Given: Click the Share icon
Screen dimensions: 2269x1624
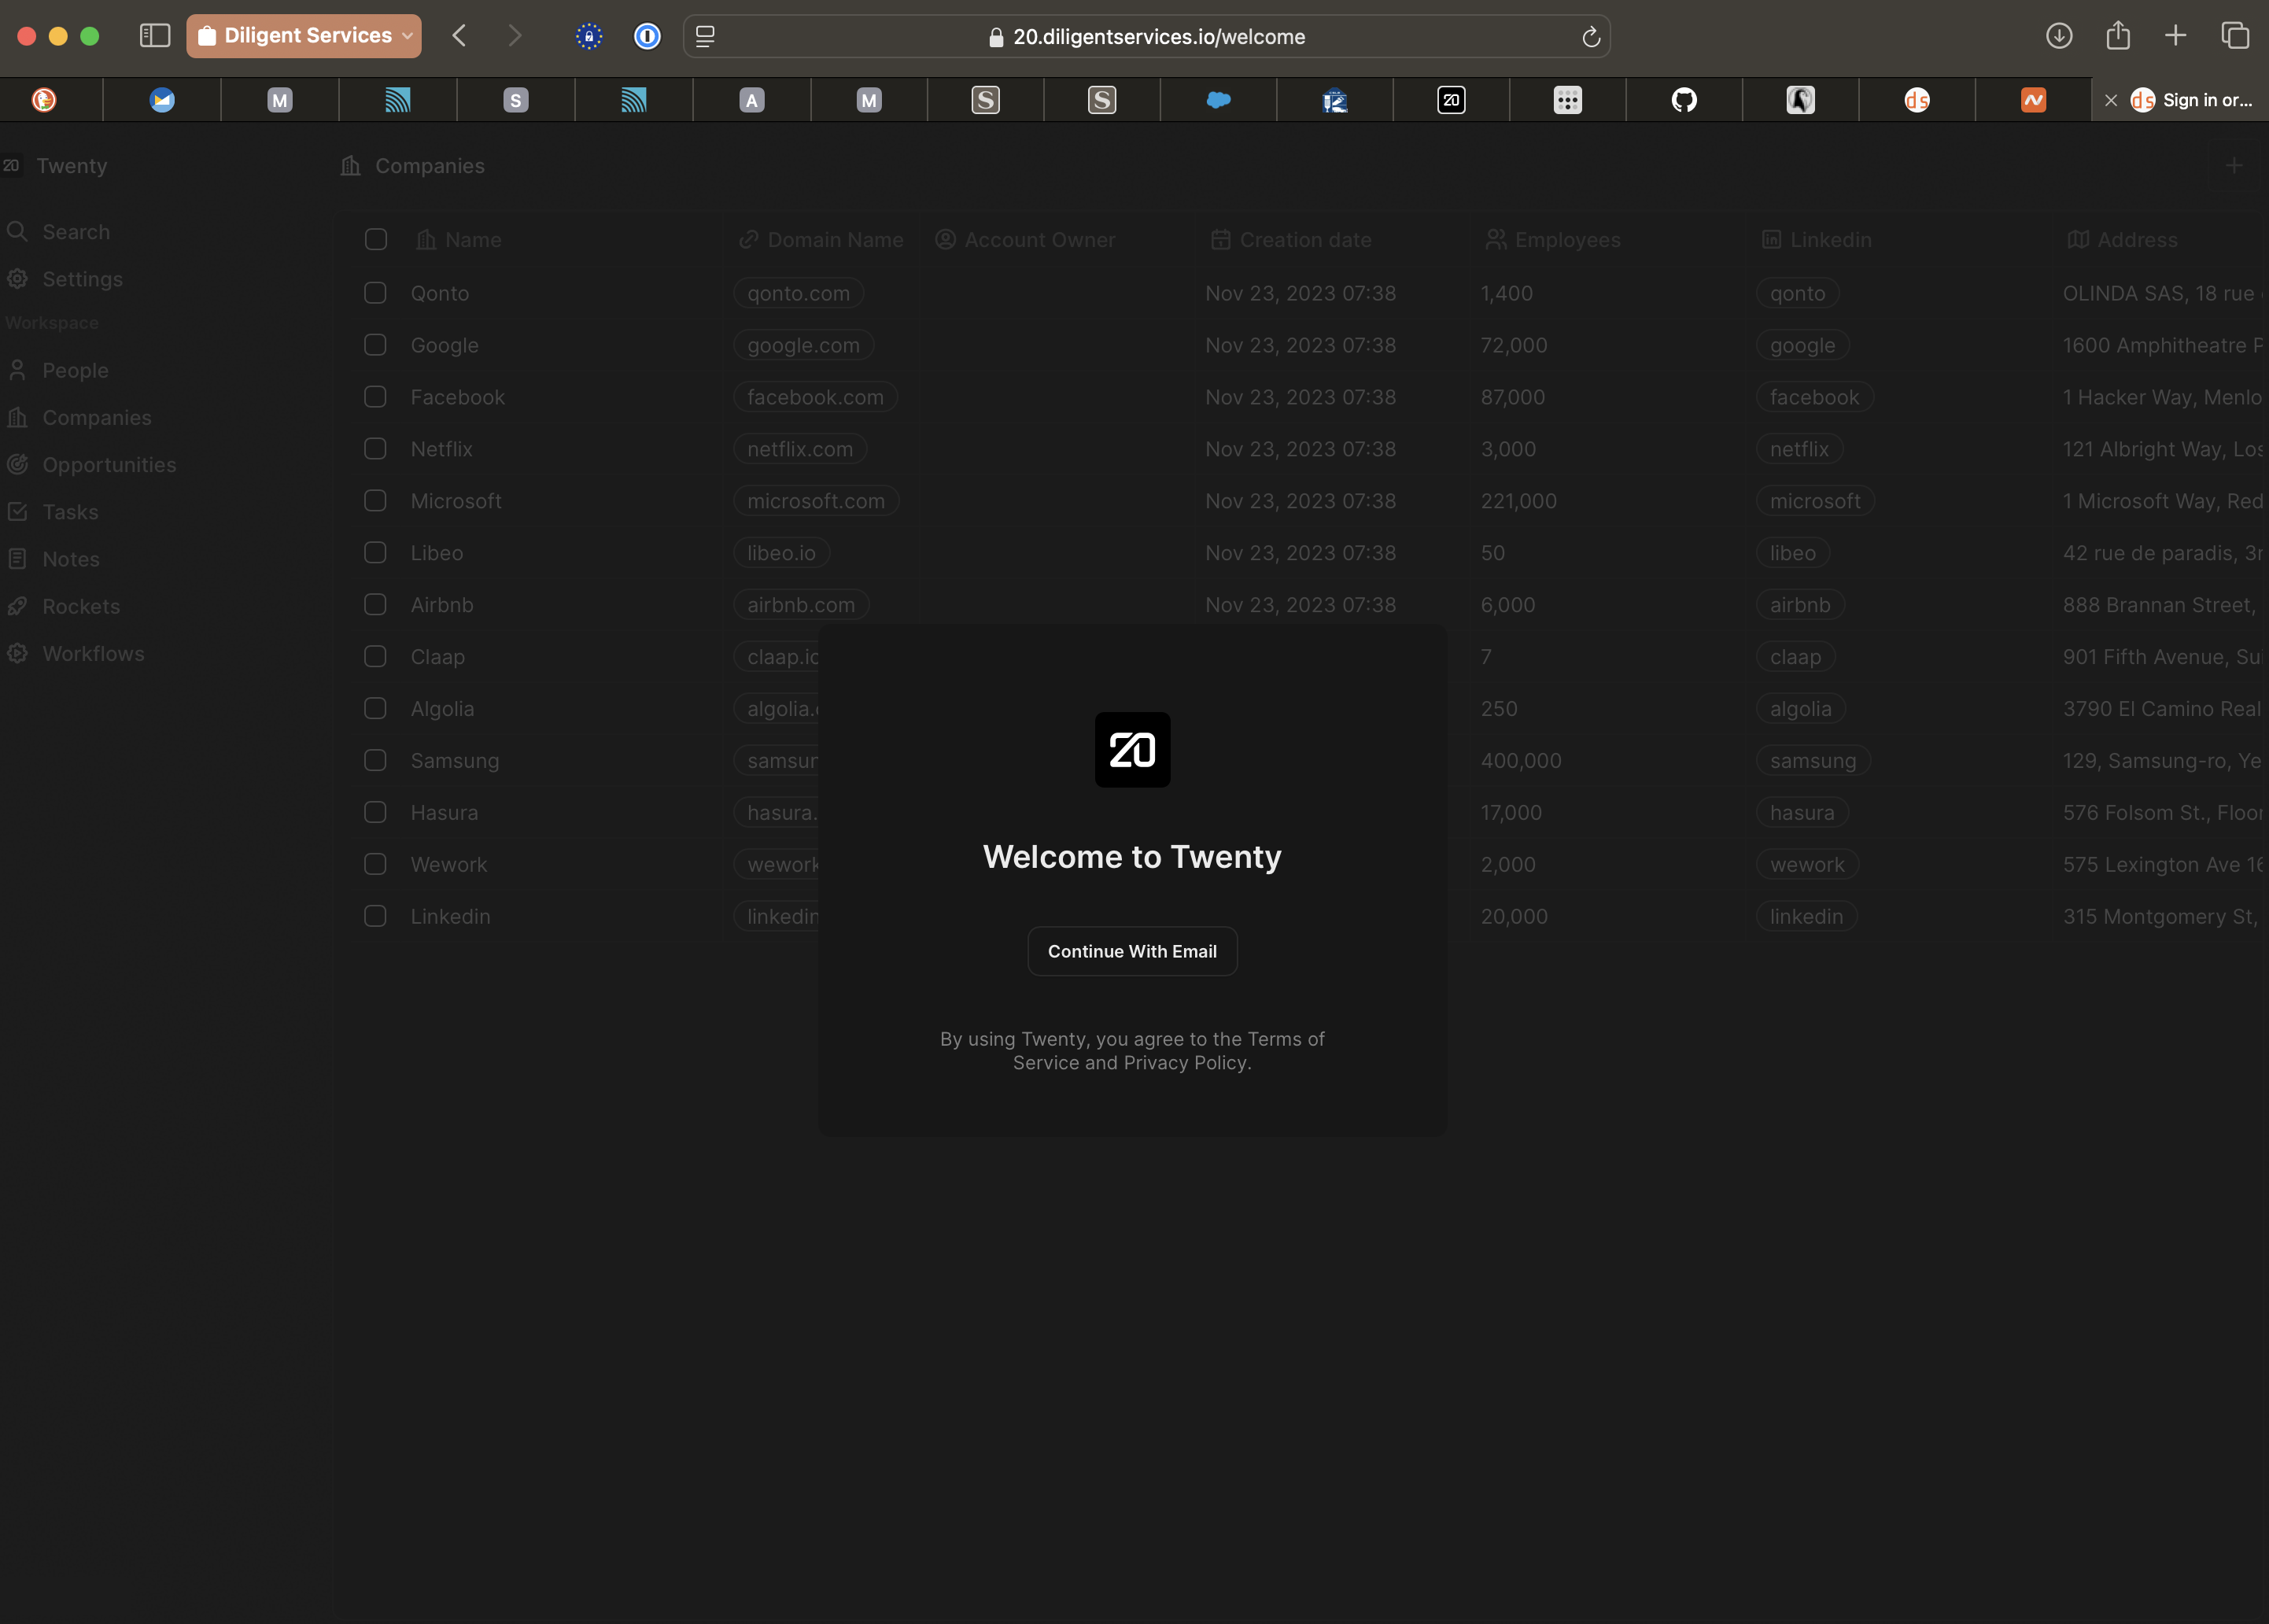Looking at the screenshot, I should pyautogui.click(x=2118, y=36).
